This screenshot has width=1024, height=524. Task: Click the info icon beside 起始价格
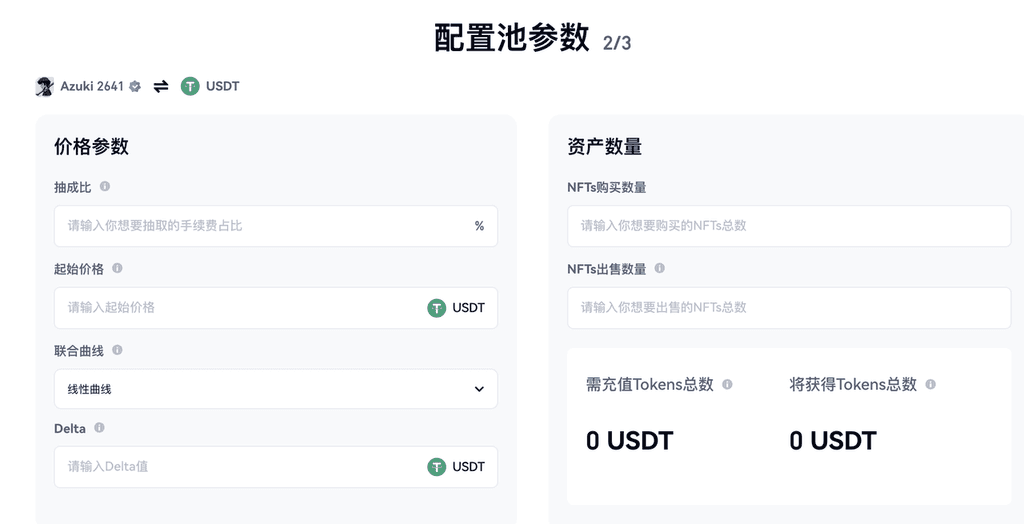point(117,268)
